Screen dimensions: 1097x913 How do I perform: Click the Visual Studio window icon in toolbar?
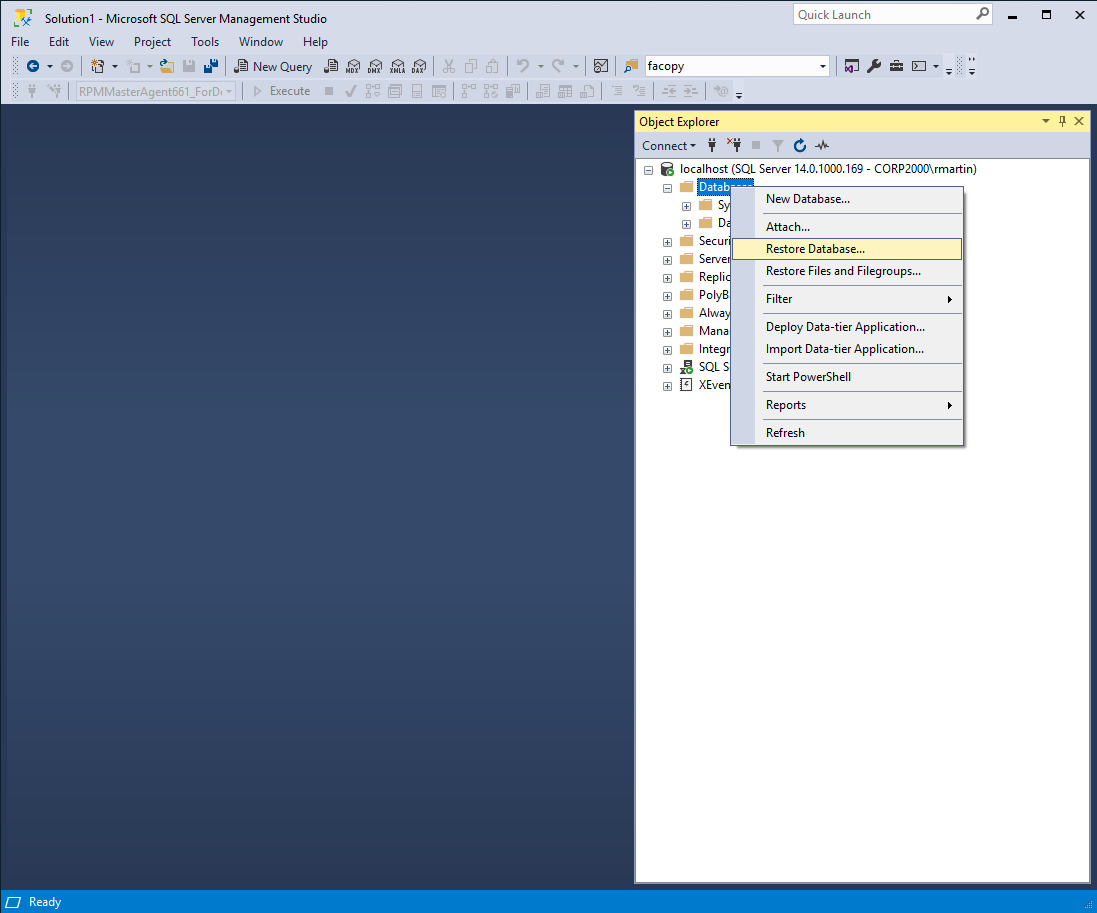pos(851,66)
